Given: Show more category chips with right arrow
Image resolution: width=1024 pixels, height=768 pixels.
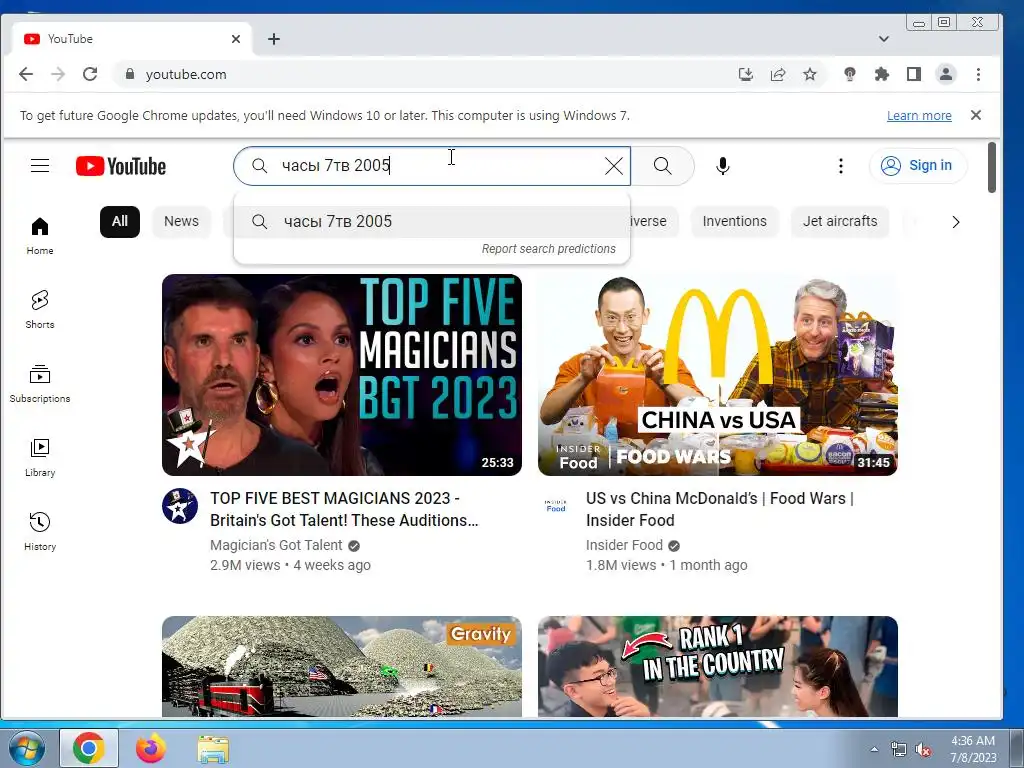Looking at the screenshot, I should click(955, 222).
